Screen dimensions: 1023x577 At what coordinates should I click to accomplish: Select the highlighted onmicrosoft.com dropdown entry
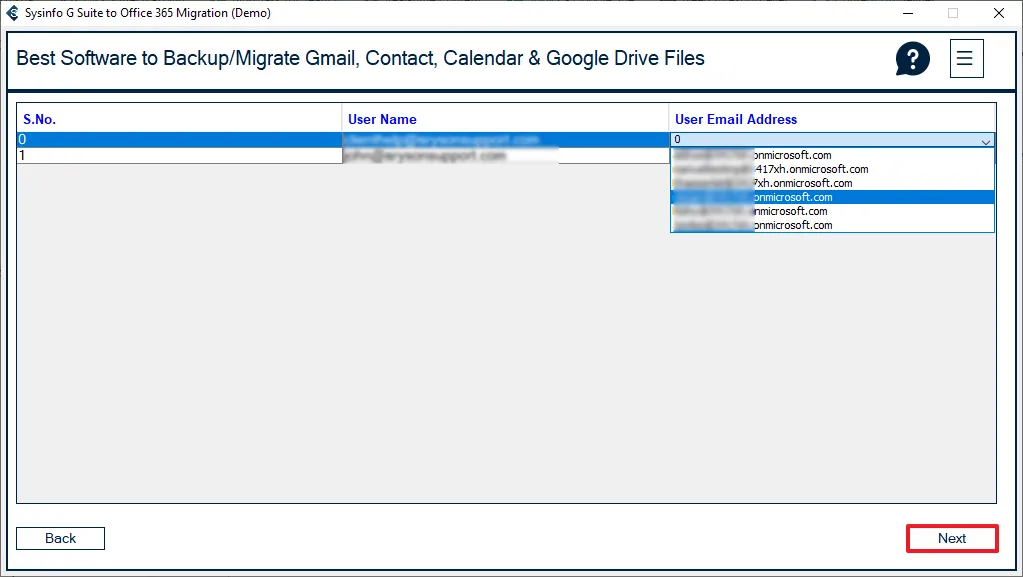[x=832, y=197]
